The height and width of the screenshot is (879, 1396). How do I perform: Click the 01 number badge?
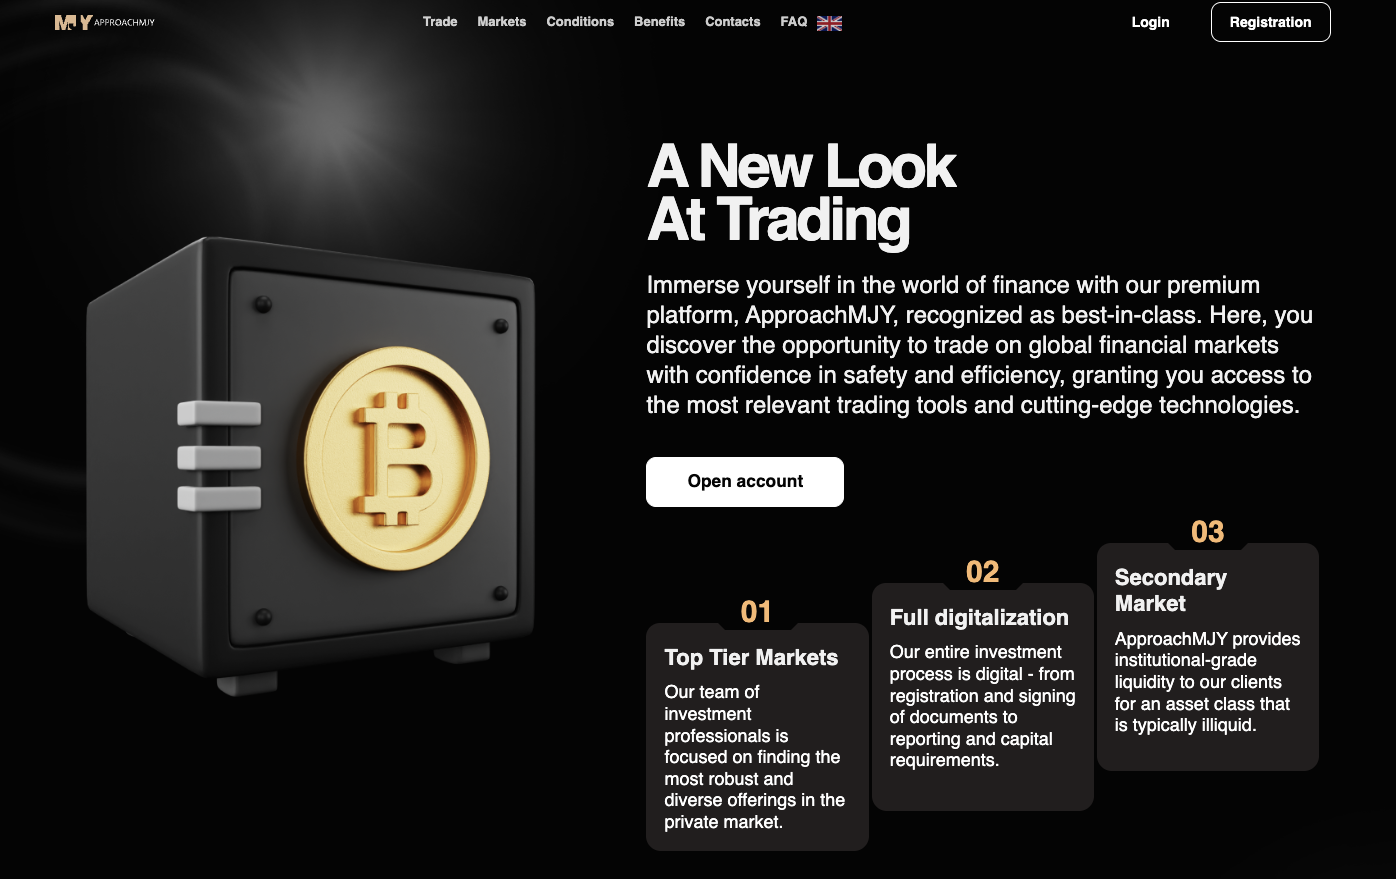click(x=756, y=612)
